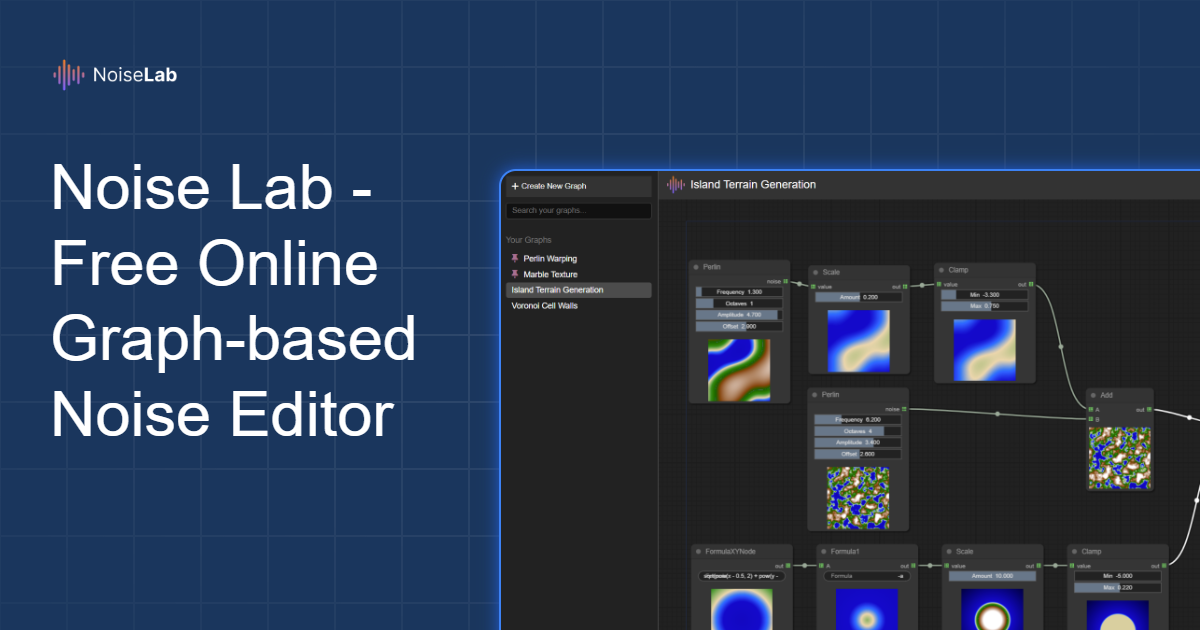
Task: Select the Add node header
Action: click(1120, 395)
